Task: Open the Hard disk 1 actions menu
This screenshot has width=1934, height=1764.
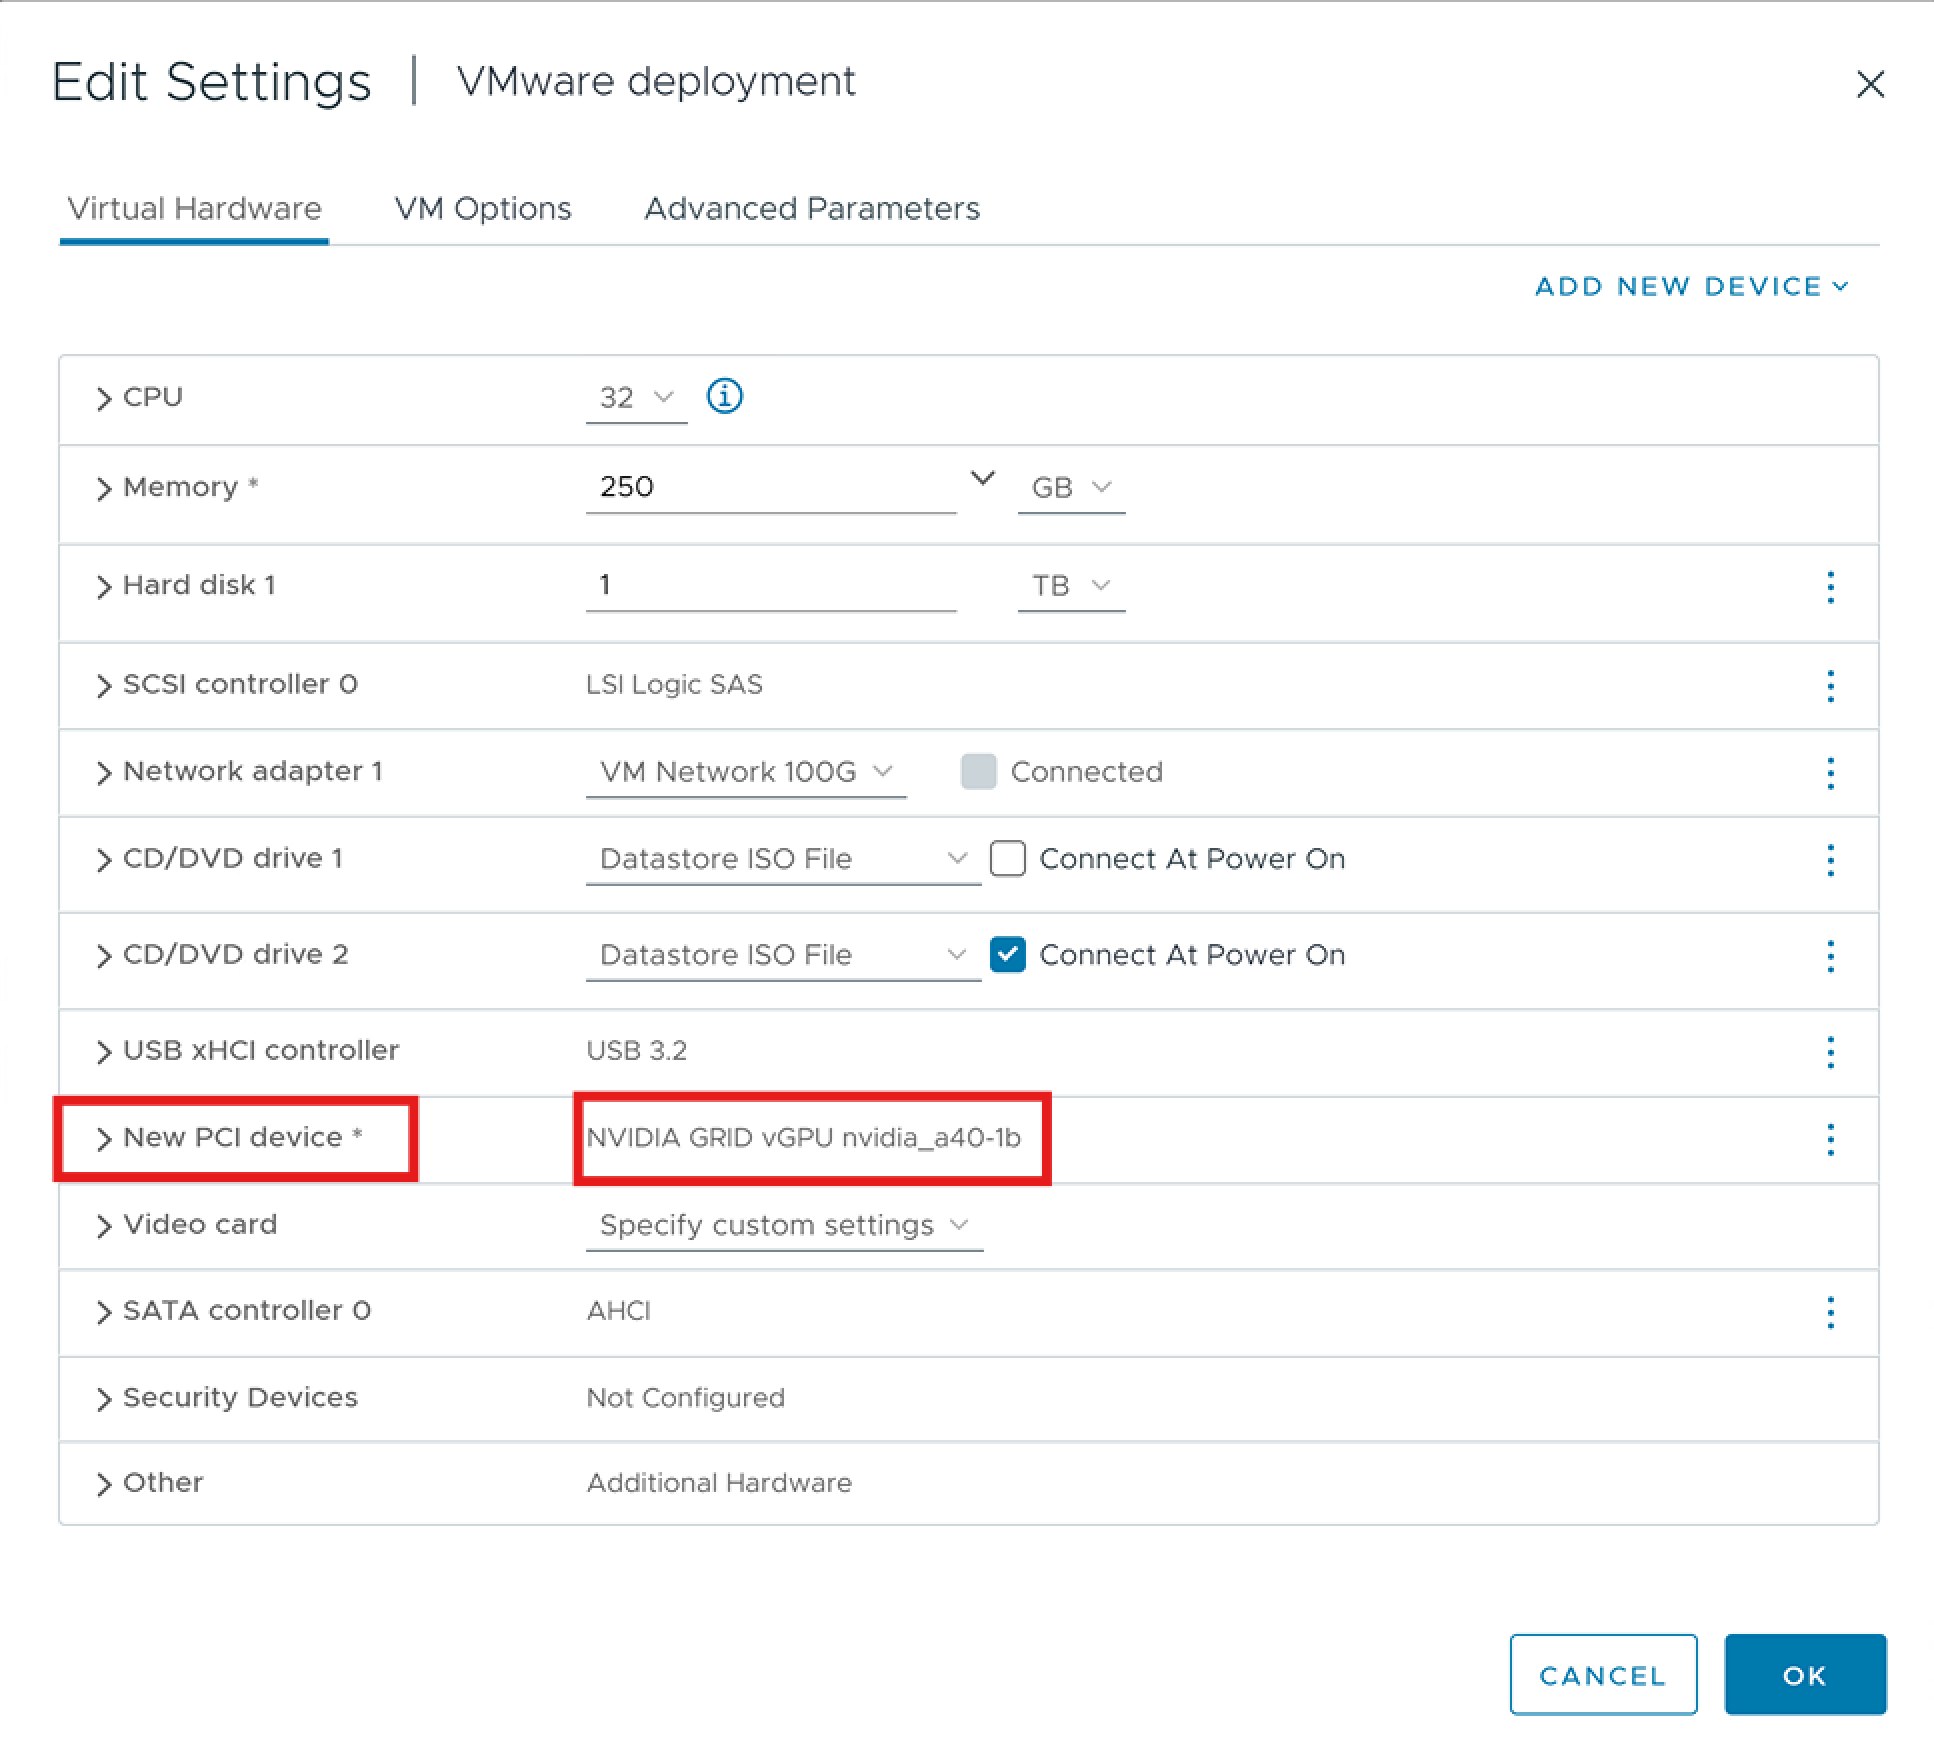Action: coord(1830,589)
